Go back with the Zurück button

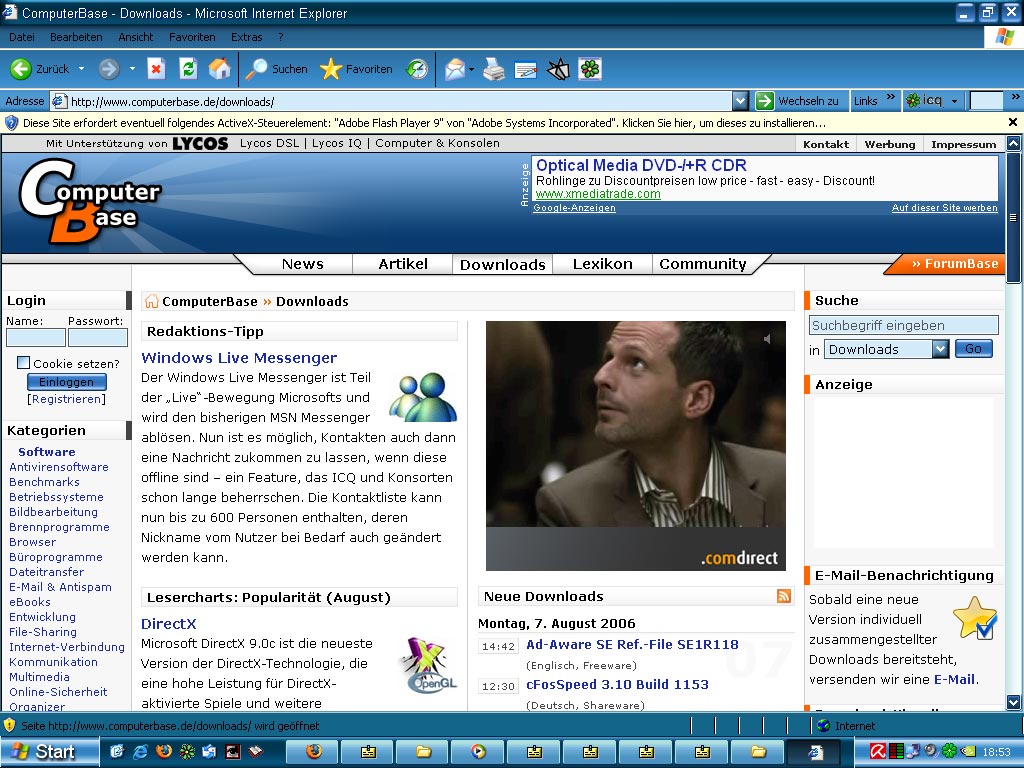[x=39, y=69]
